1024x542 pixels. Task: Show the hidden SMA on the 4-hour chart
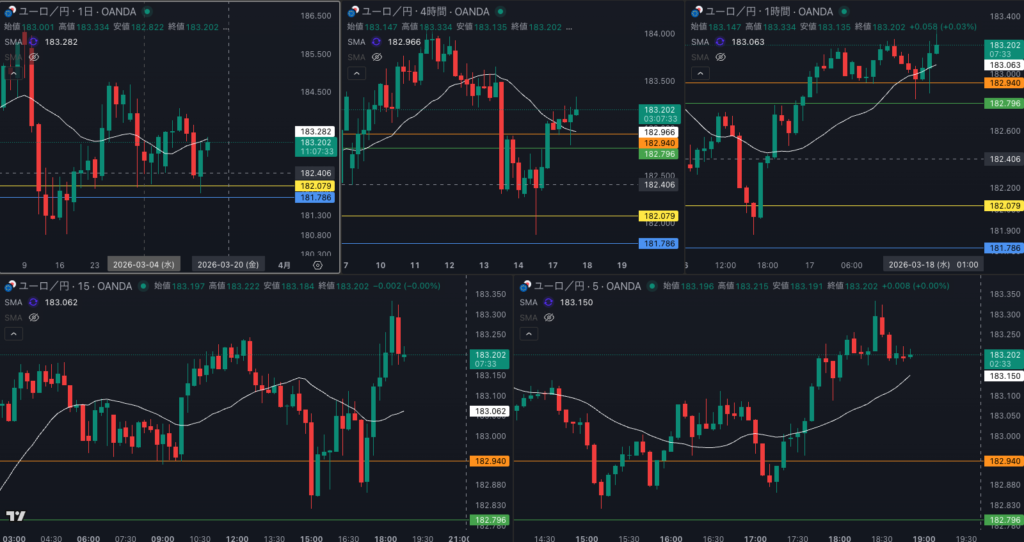click(x=376, y=57)
